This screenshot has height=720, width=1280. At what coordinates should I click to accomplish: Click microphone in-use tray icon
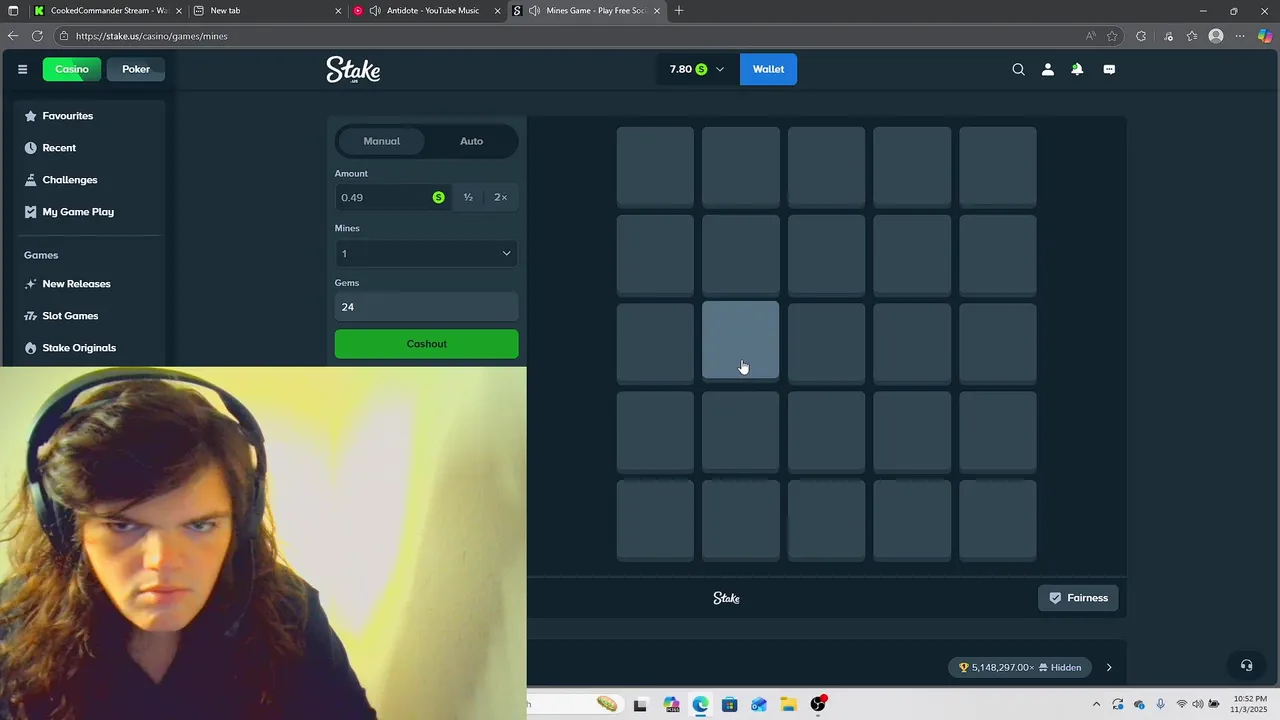(1160, 705)
